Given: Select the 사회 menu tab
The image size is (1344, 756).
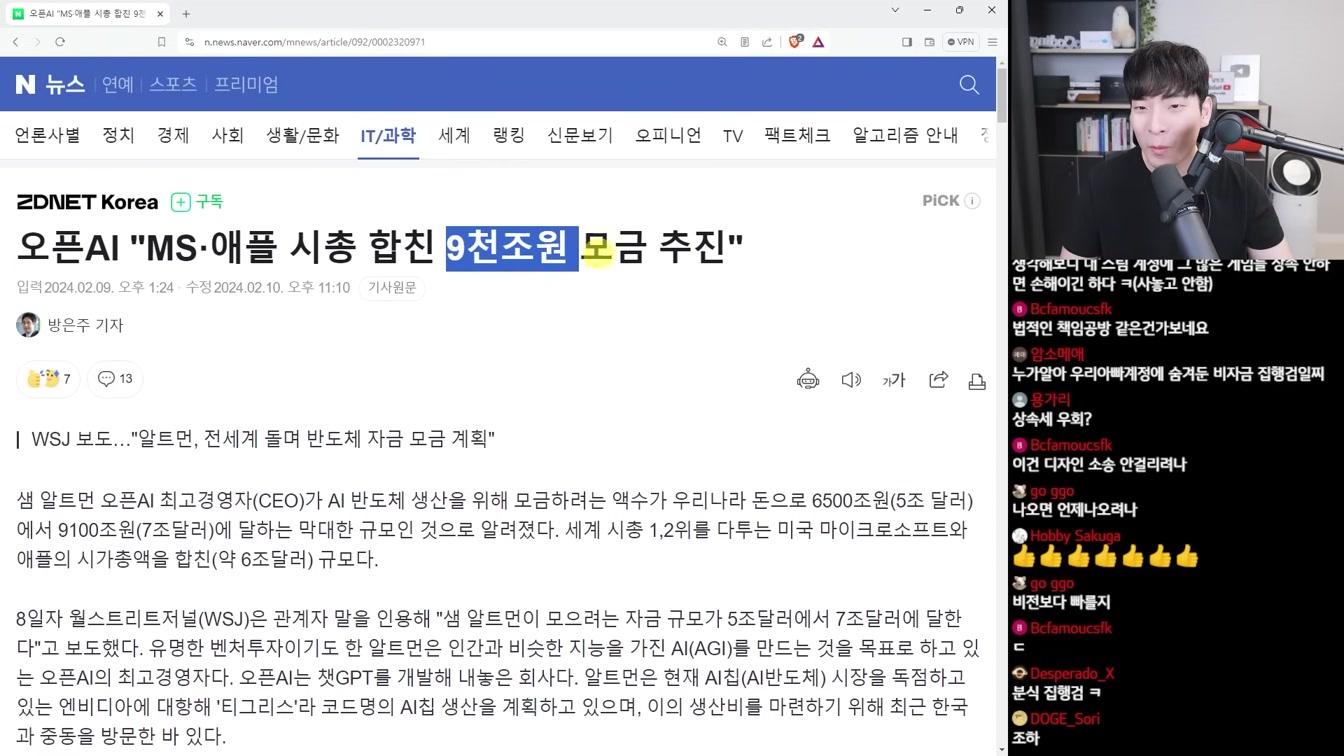Looking at the screenshot, I should click(x=227, y=135).
